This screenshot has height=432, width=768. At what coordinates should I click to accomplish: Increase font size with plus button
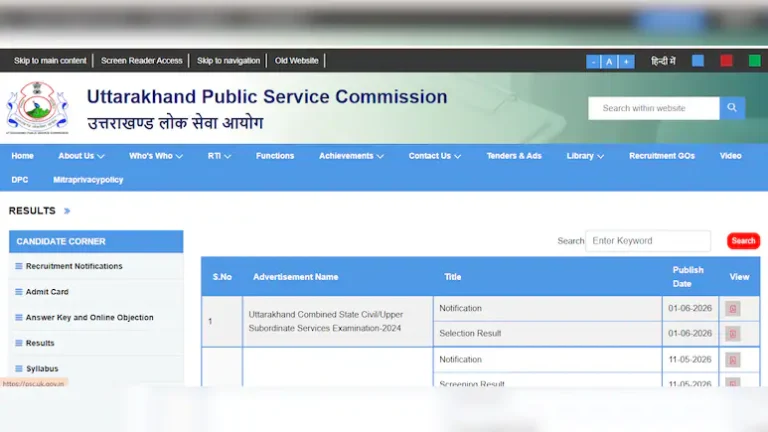pos(626,62)
